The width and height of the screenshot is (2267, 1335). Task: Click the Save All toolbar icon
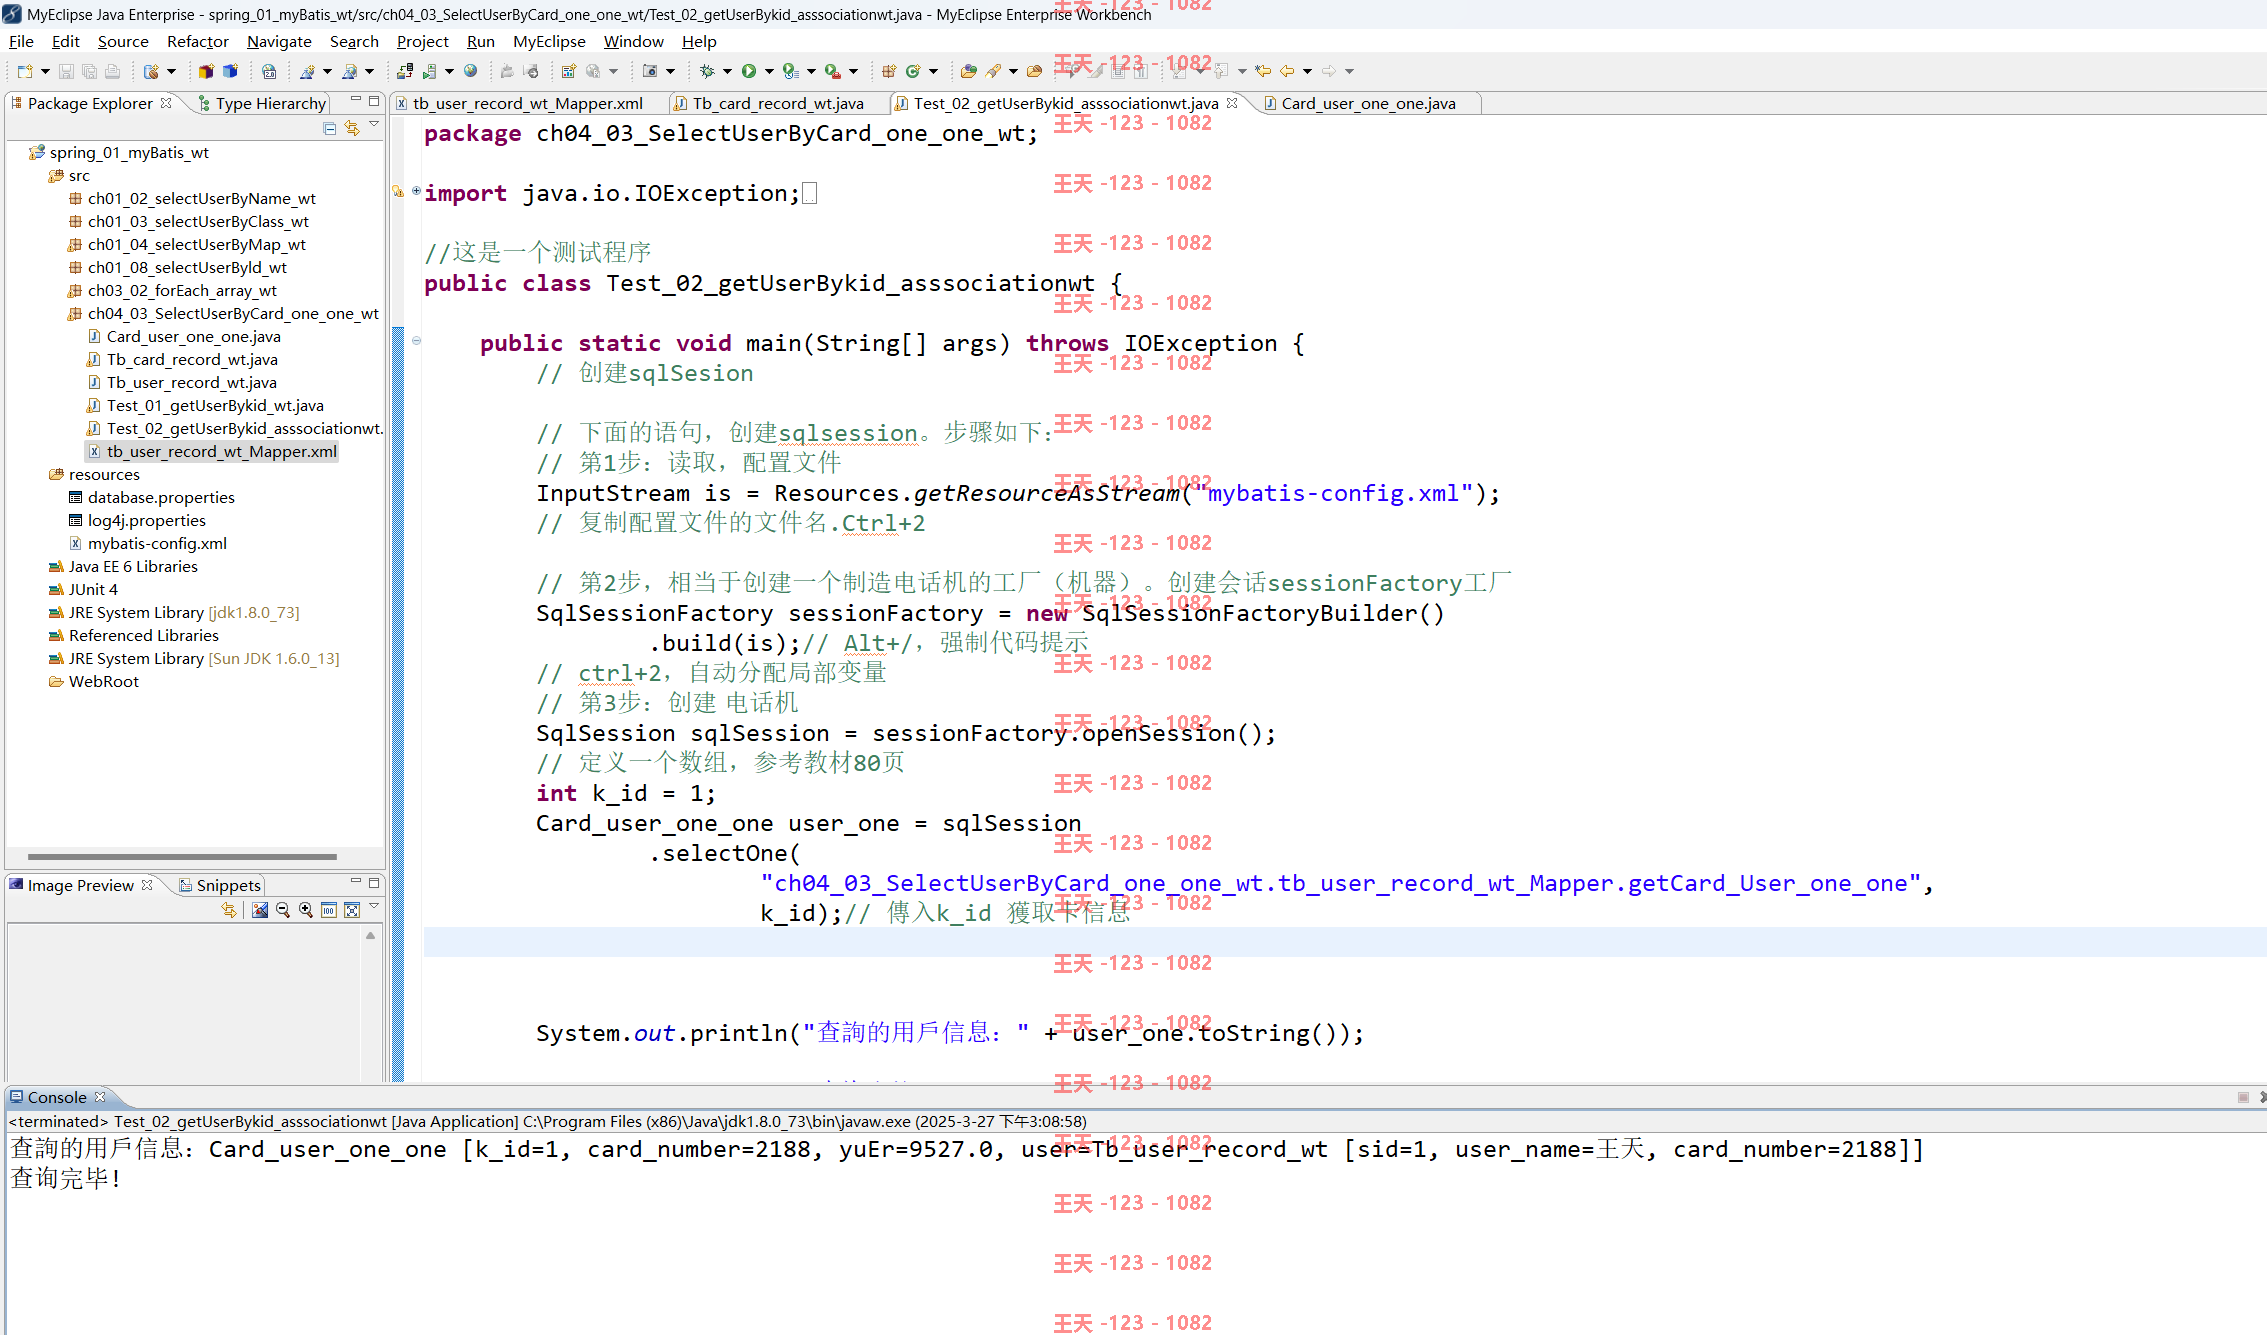tap(89, 71)
